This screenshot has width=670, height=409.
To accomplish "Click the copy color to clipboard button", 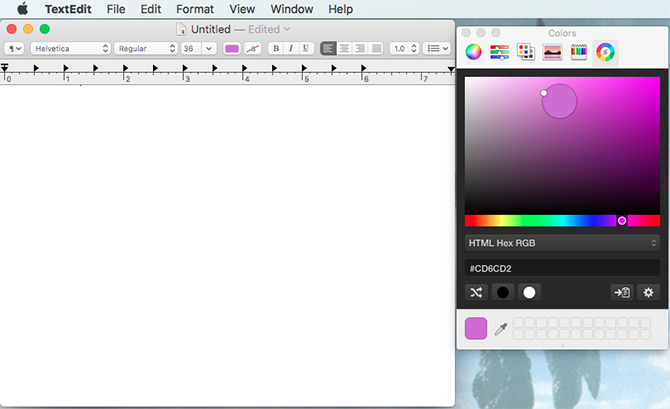I will 622,292.
